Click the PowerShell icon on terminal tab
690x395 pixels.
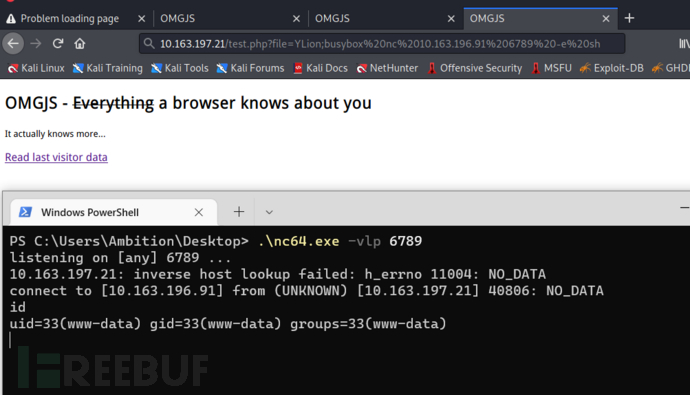coord(25,212)
